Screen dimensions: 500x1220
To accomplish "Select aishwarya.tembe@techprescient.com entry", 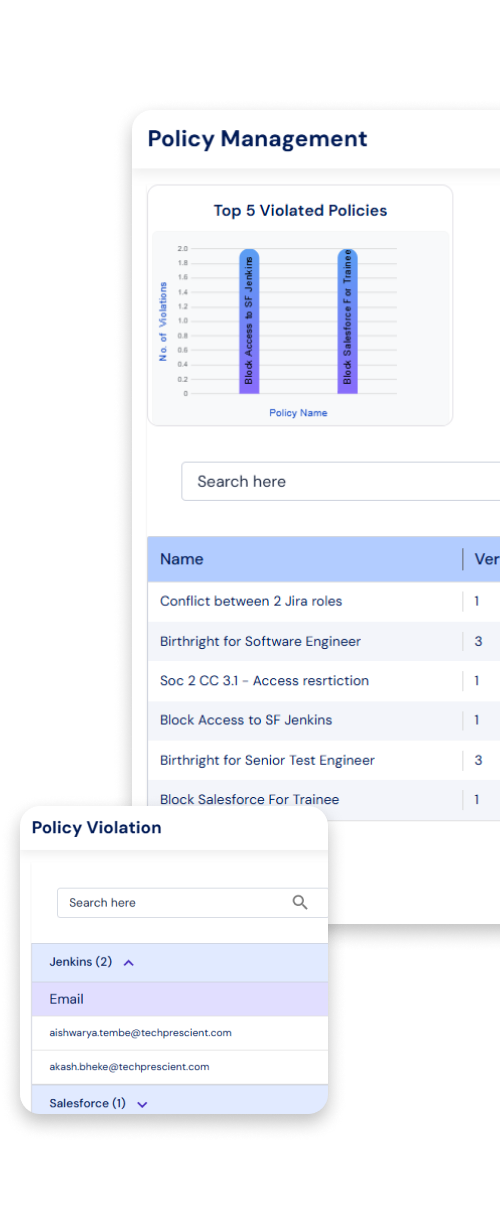I will pos(141,1032).
